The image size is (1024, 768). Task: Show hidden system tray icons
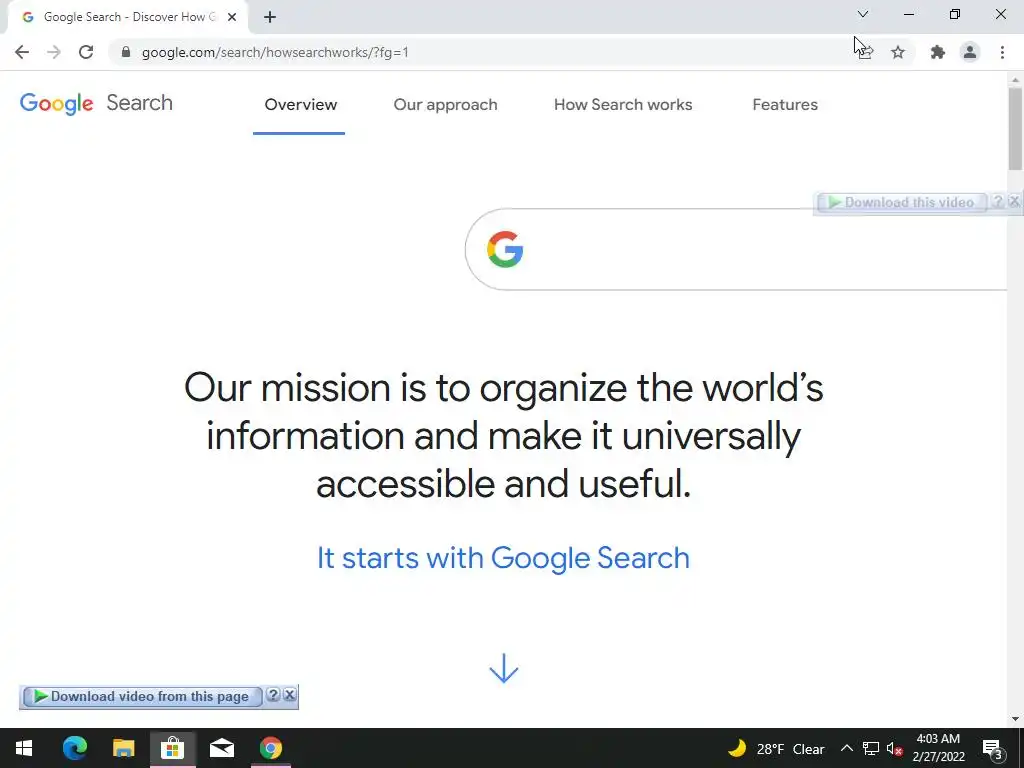tap(846, 748)
